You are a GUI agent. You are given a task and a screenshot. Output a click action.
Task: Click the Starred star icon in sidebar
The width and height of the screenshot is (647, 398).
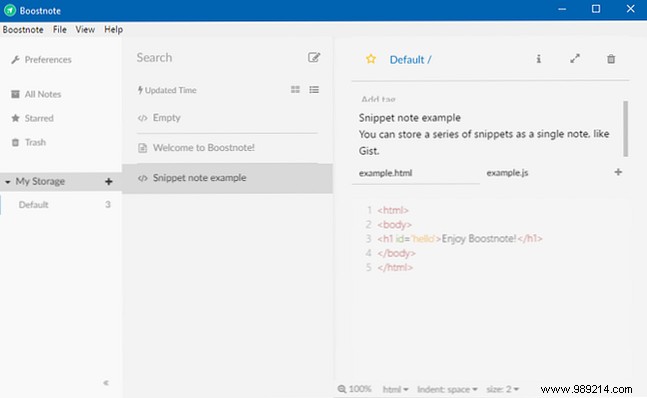coord(15,118)
